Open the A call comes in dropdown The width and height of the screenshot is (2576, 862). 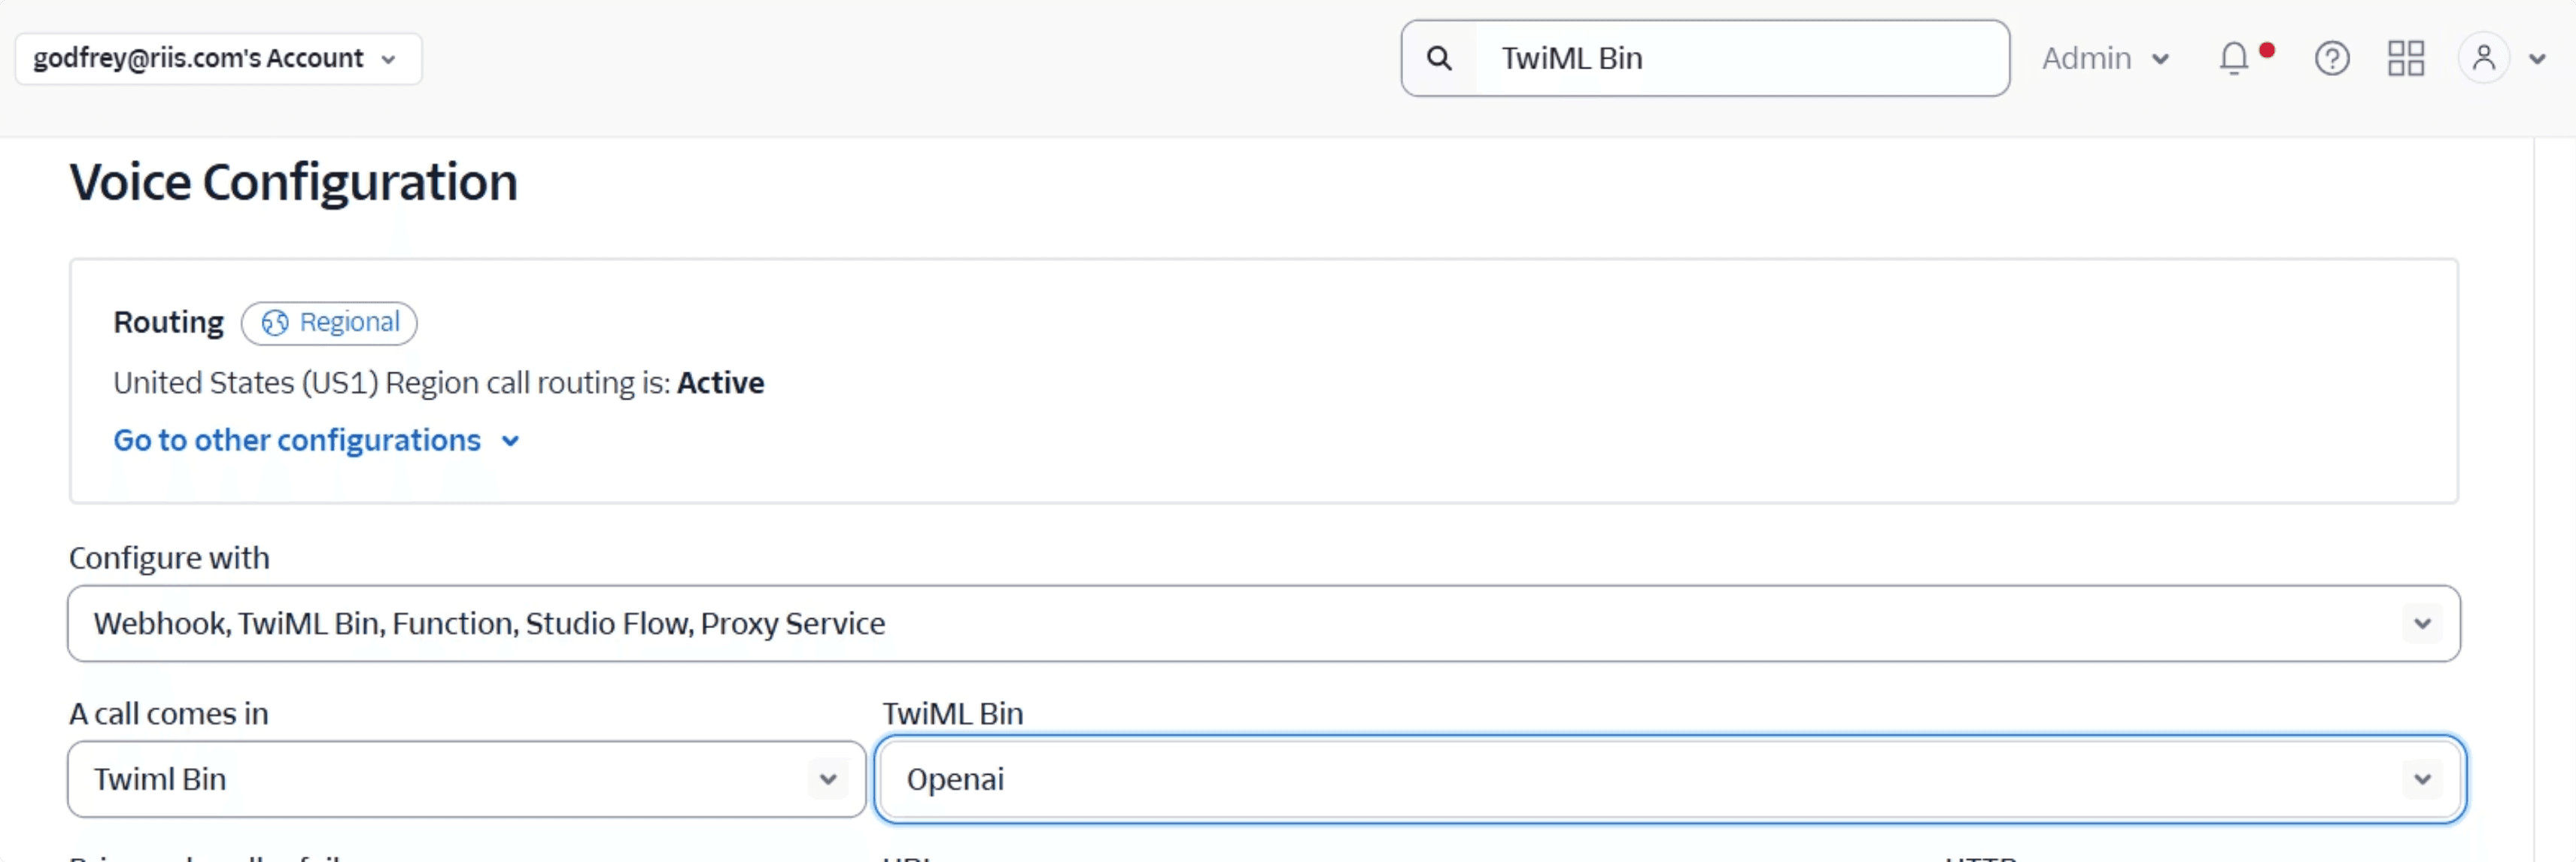click(467, 779)
